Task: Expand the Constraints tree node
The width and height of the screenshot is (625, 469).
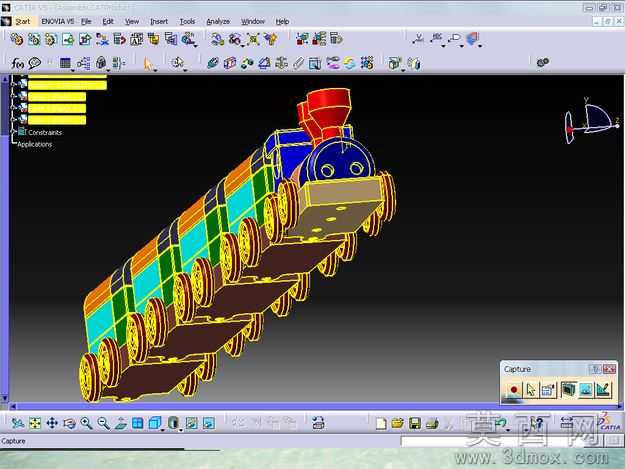Action: pyautogui.click(x=14, y=132)
